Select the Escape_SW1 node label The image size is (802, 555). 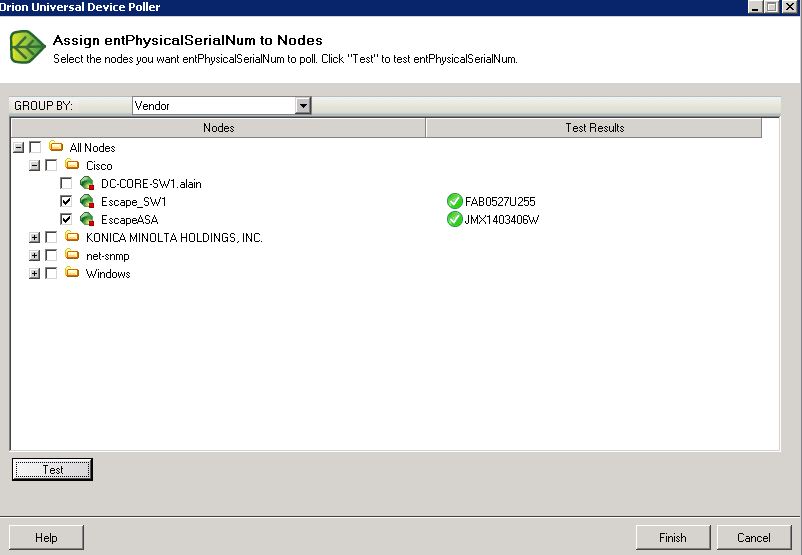point(133,202)
